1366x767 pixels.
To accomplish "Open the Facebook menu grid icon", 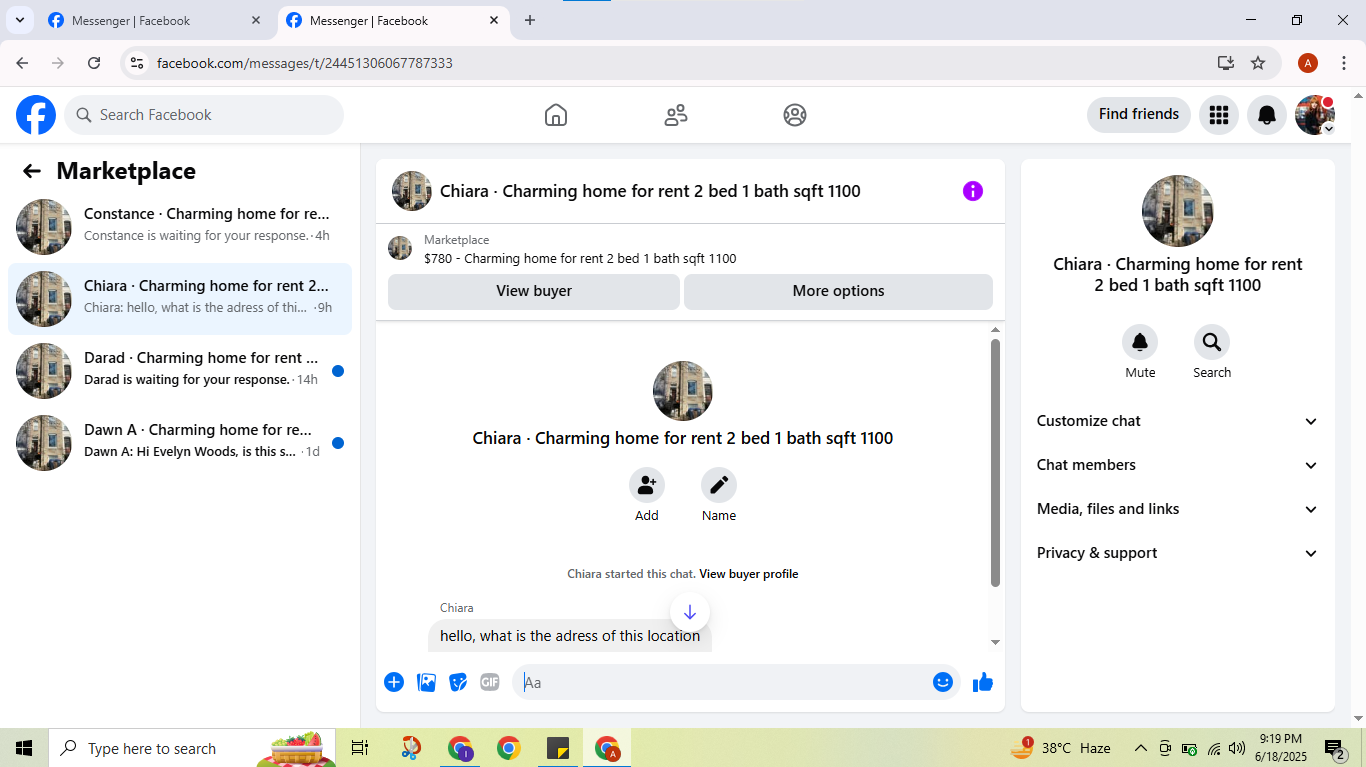I will pyautogui.click(x=1218, y=115).
